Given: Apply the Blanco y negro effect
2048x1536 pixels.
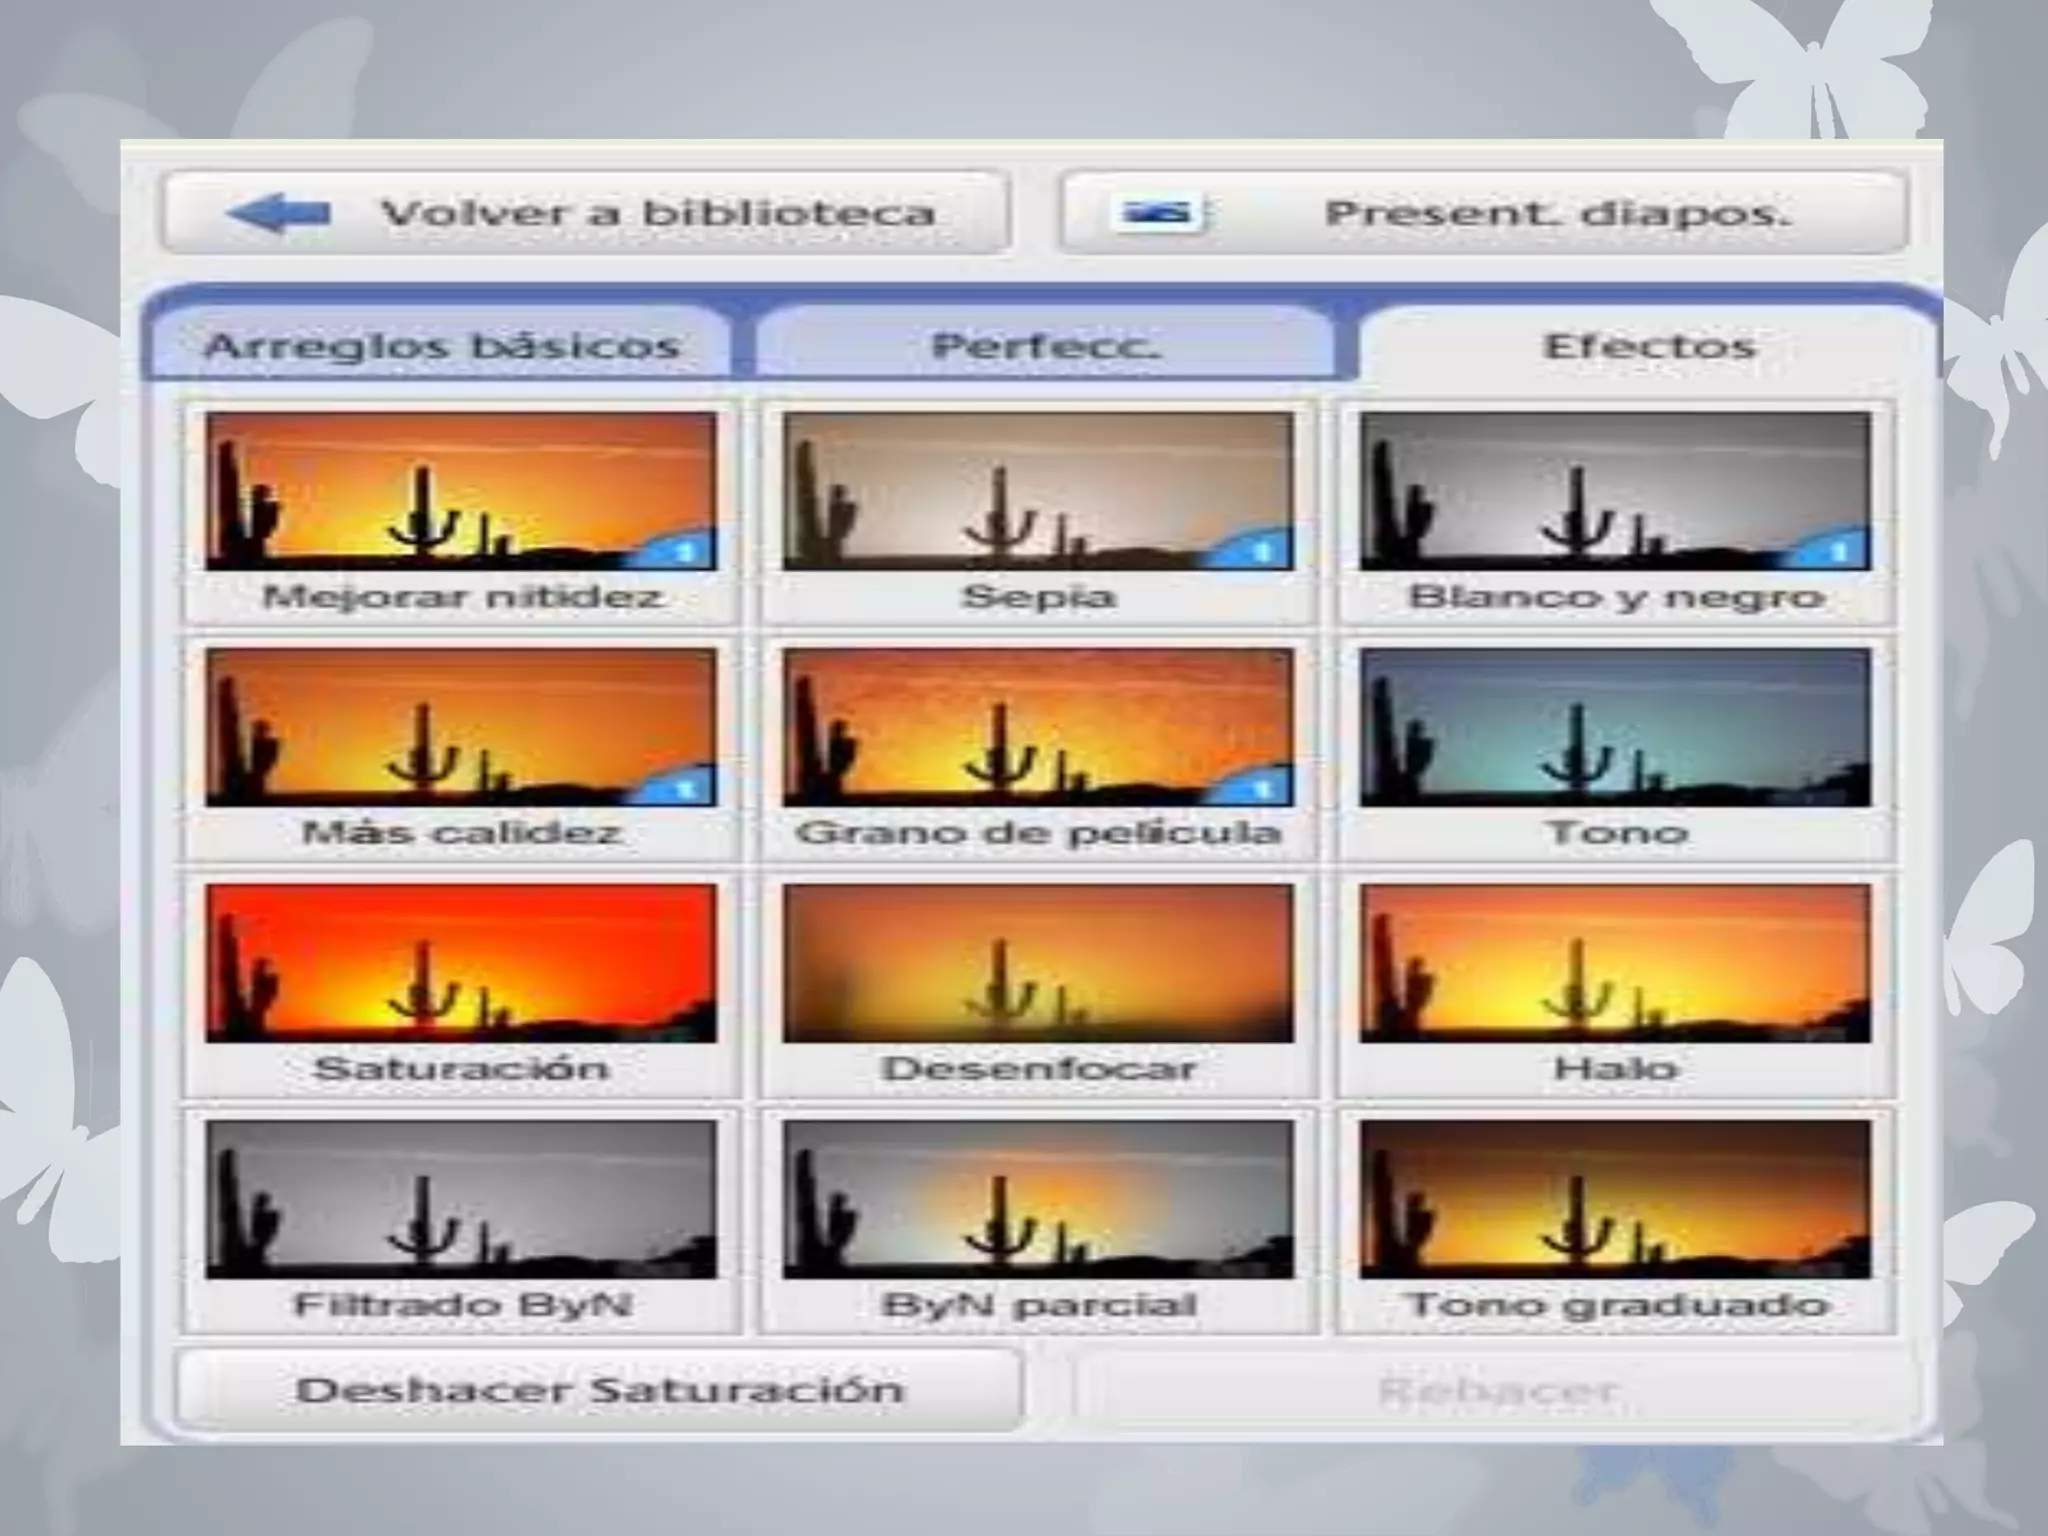Looking at the screenshot, I should click(x=1615, y=492).
